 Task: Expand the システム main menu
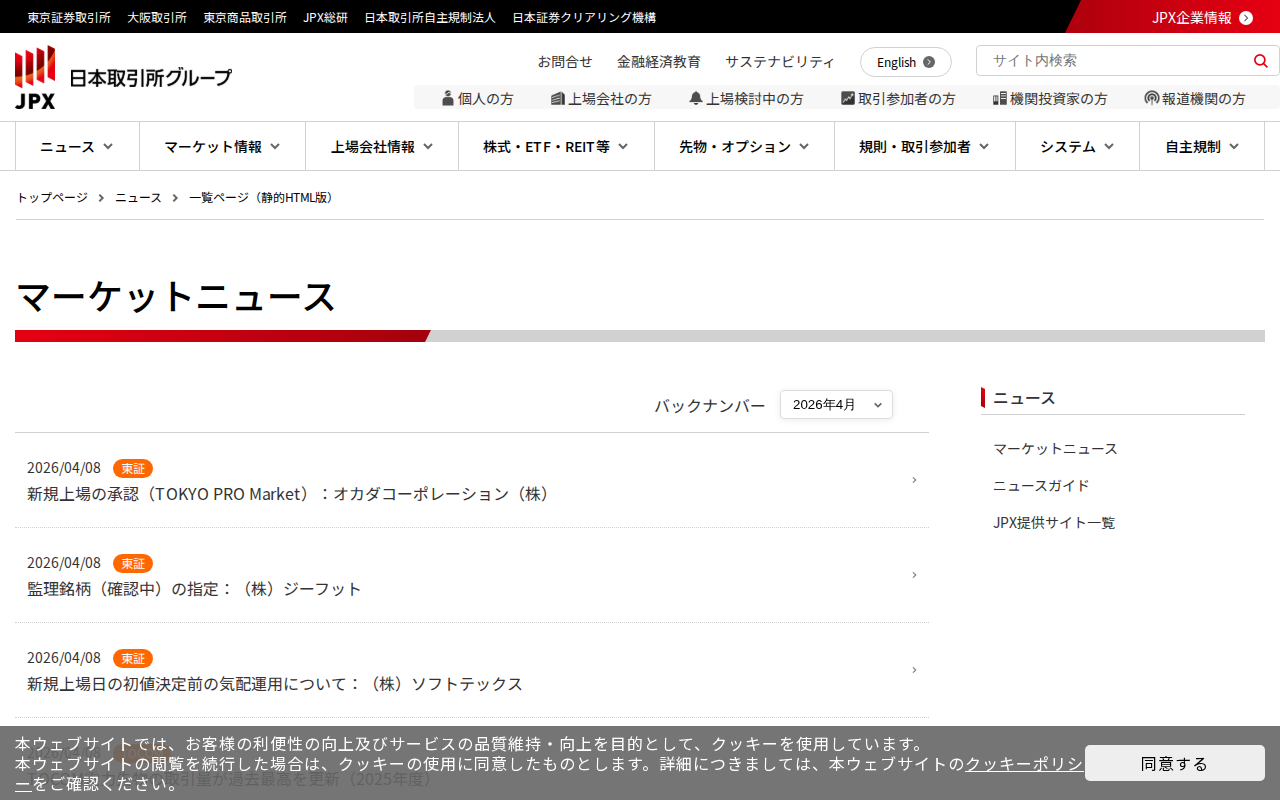tap(1077, 146)
